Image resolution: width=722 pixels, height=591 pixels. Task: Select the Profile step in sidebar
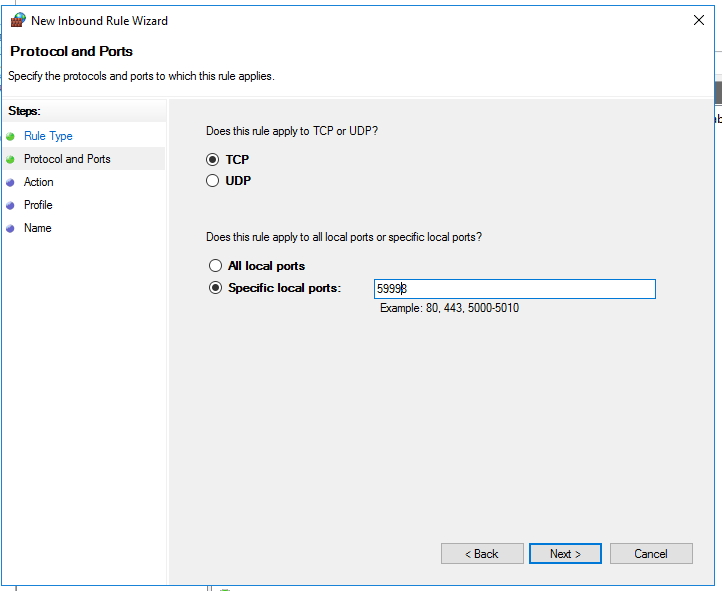[38, 205]
